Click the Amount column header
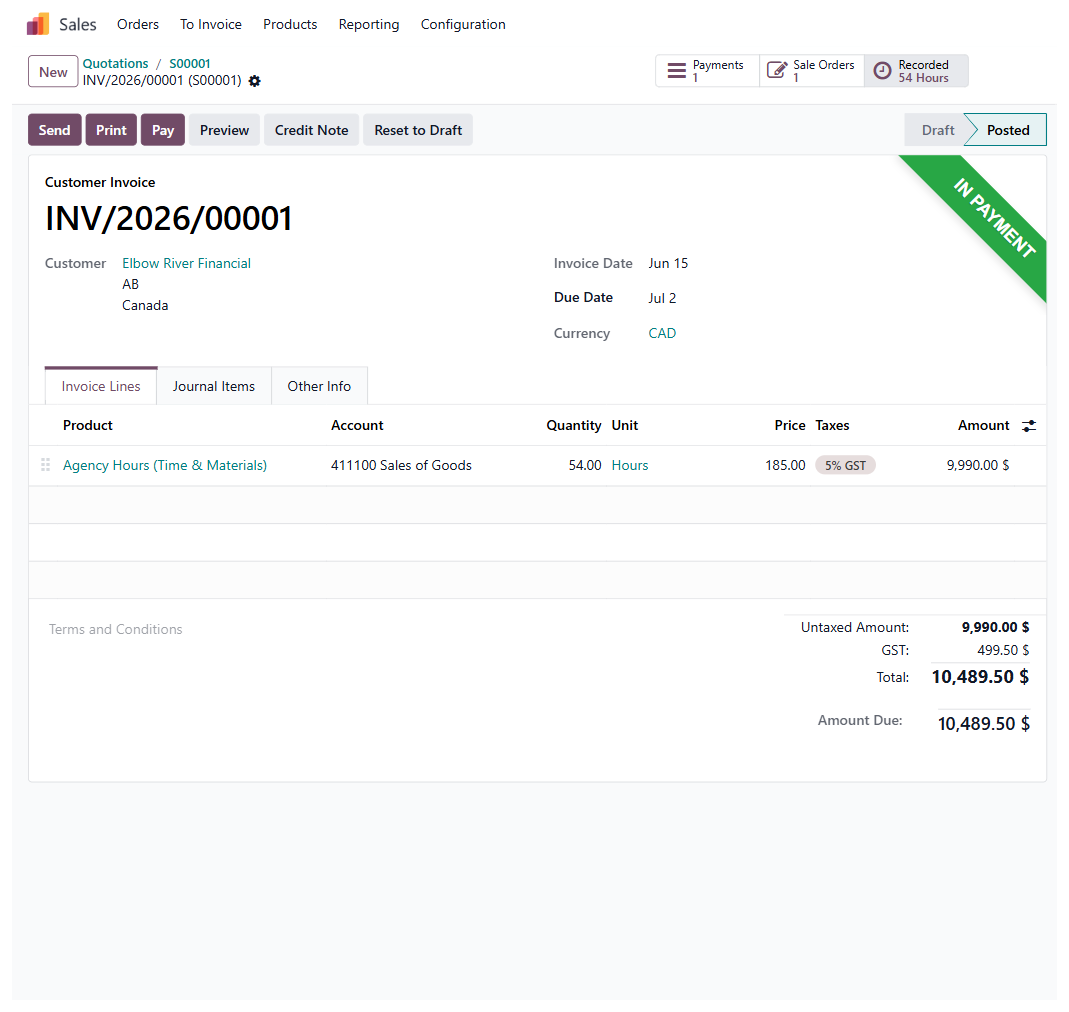The height and width of the screenshot is (1012, 1069). click(983, 426)
